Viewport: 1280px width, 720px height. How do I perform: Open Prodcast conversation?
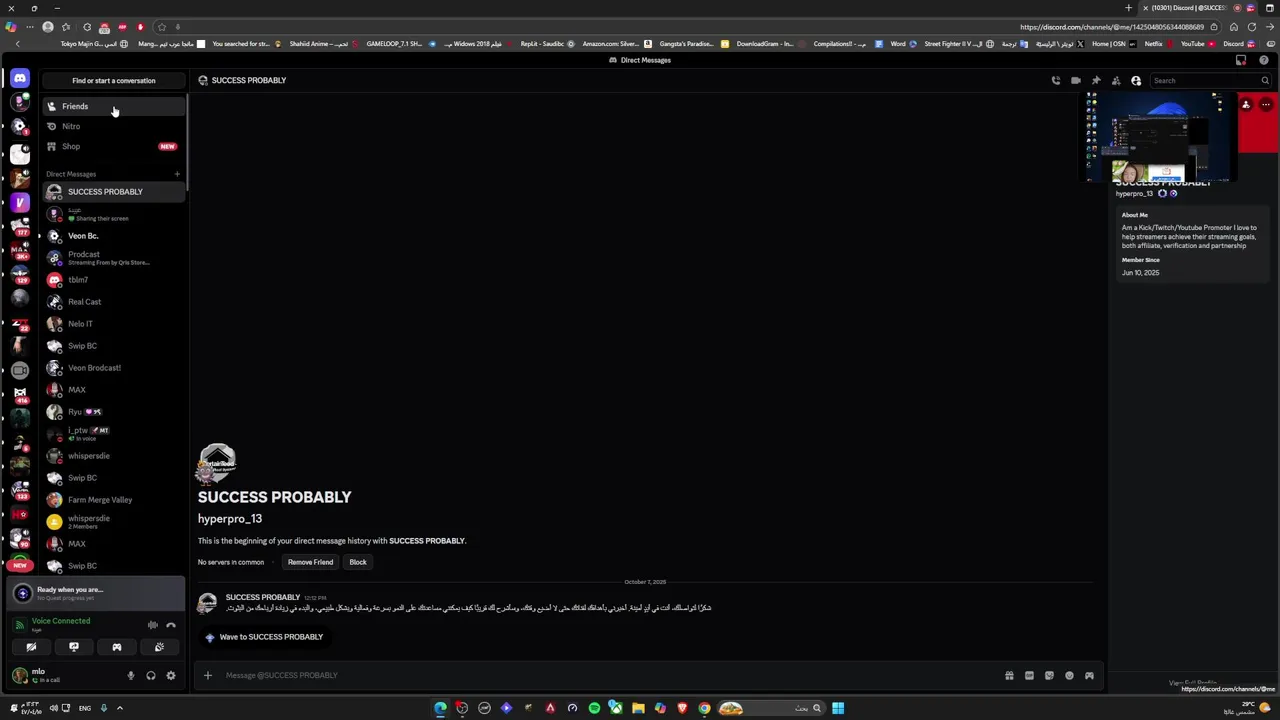(114, 258)
